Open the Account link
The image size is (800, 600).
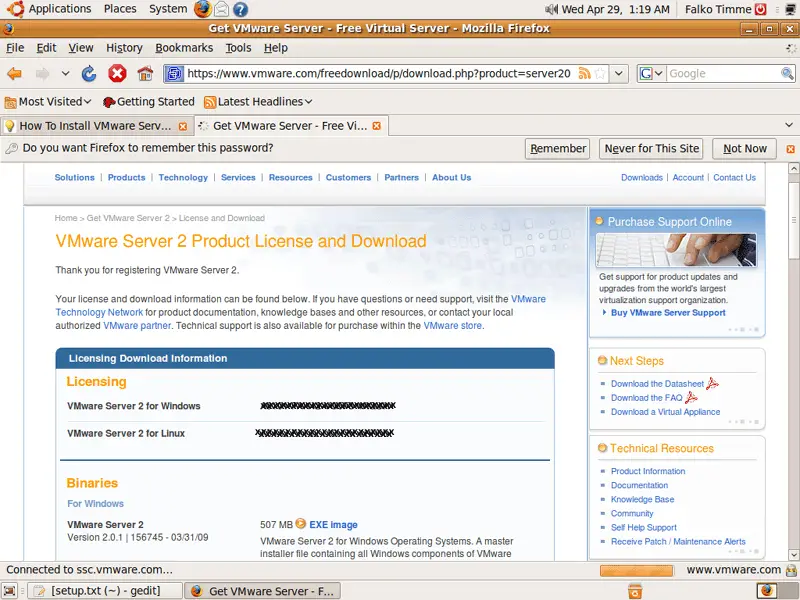pyautogui.click(x=688, y=178)
